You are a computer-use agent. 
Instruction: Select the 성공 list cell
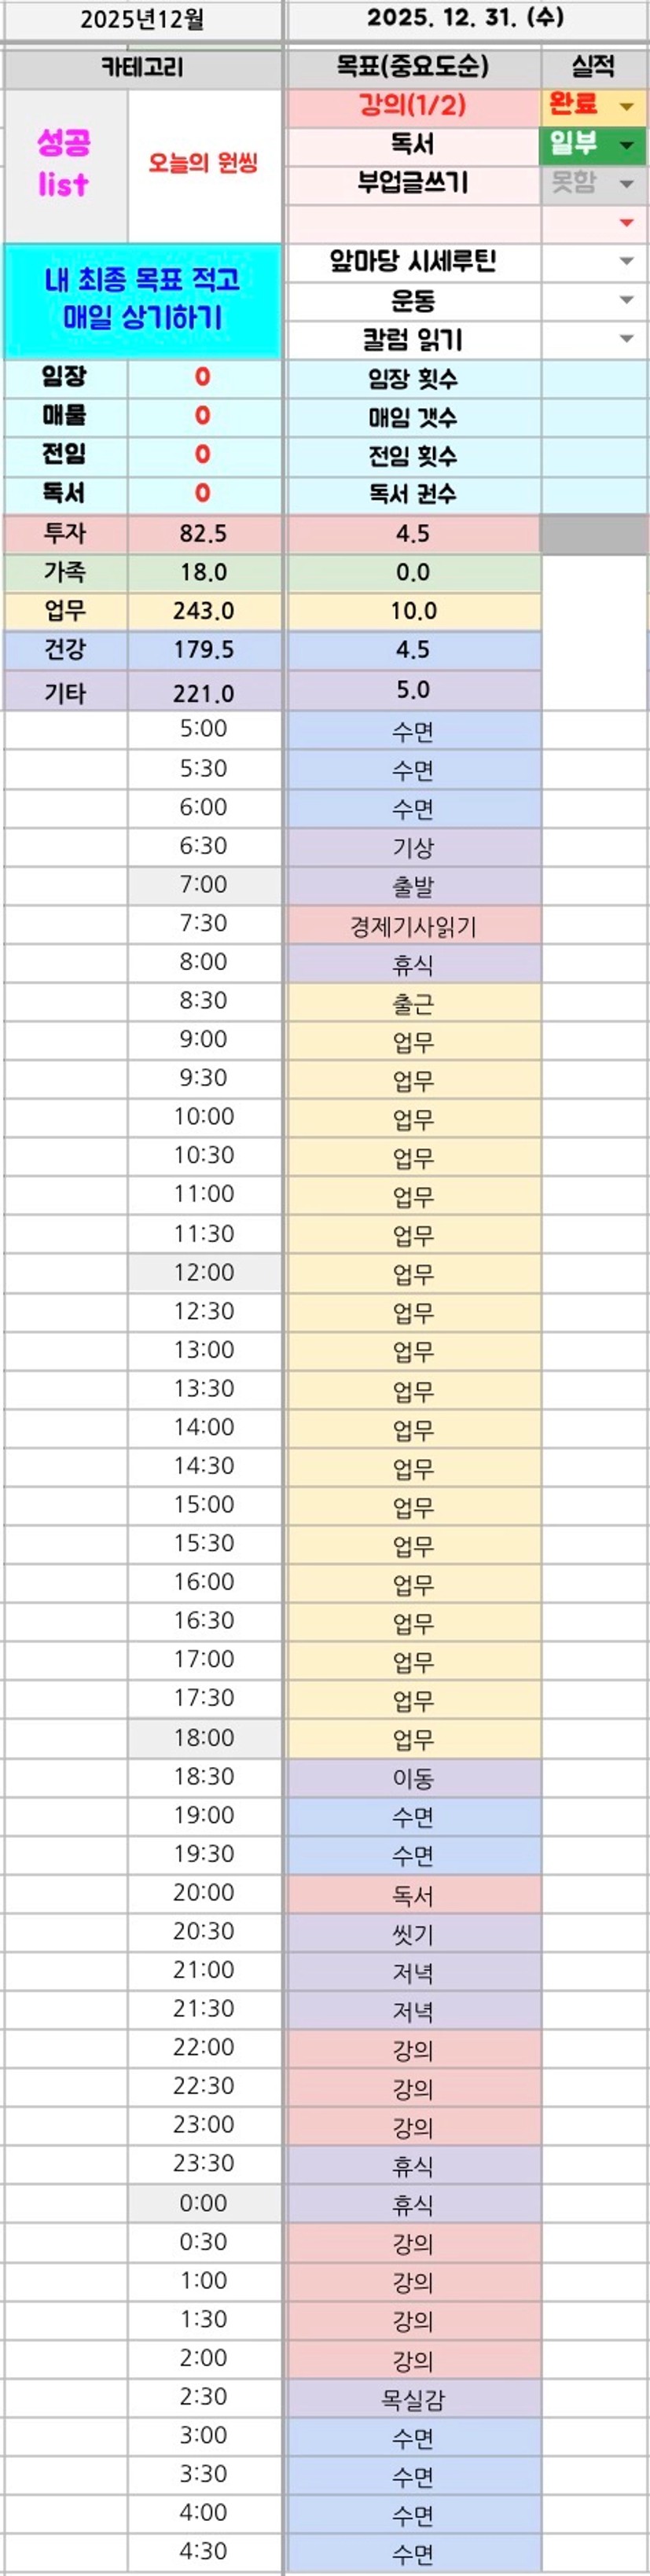(x=64, y=164)
